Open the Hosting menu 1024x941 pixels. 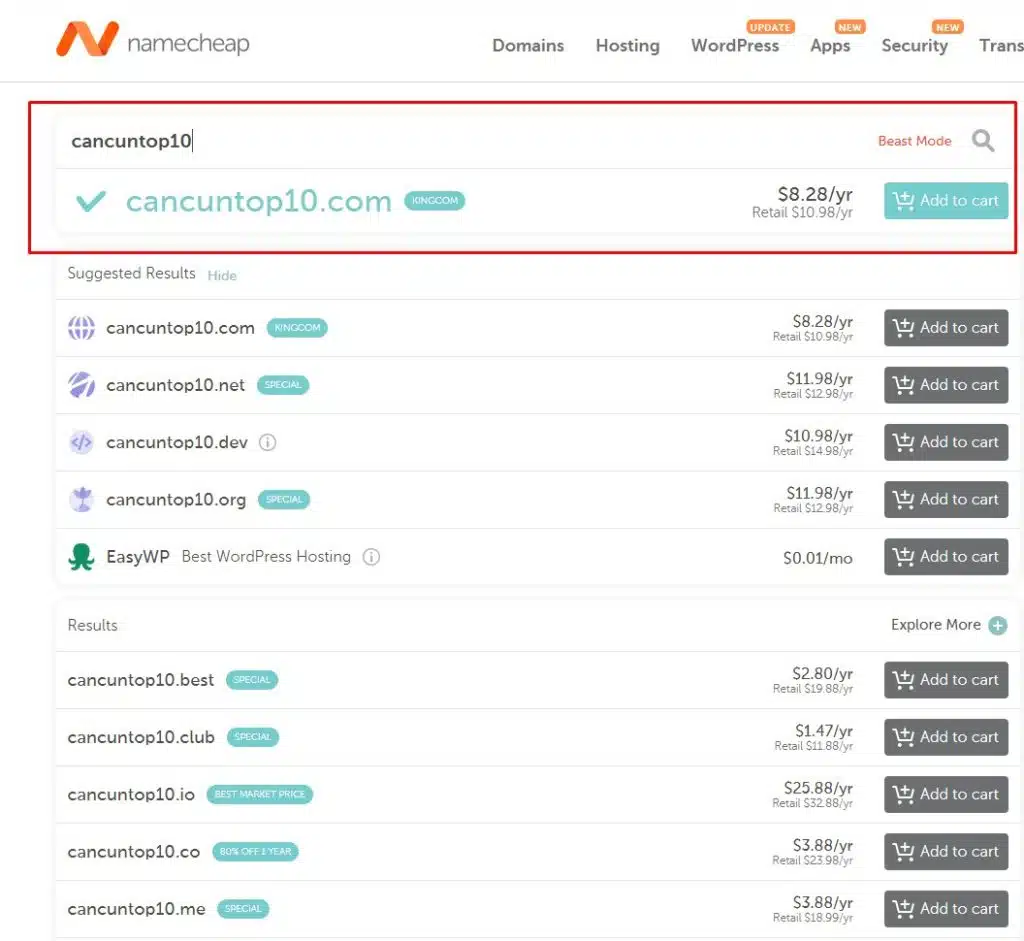point(628,46)
